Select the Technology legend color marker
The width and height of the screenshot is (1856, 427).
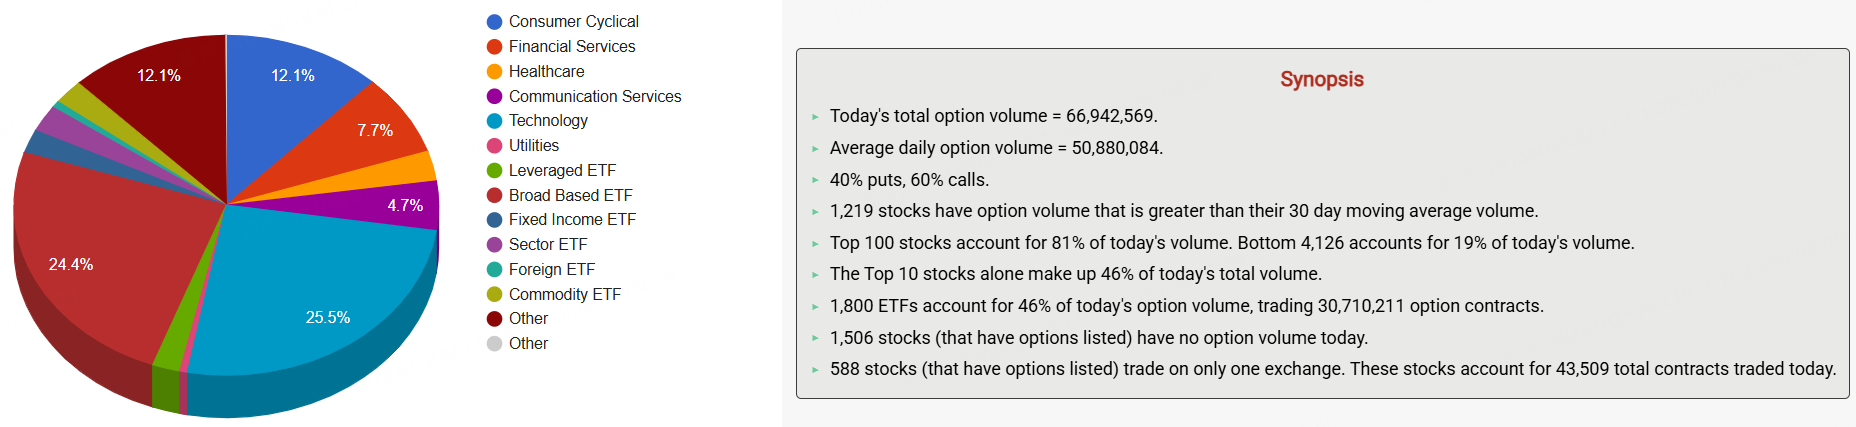pyautogui.click(x=494, y=121)
